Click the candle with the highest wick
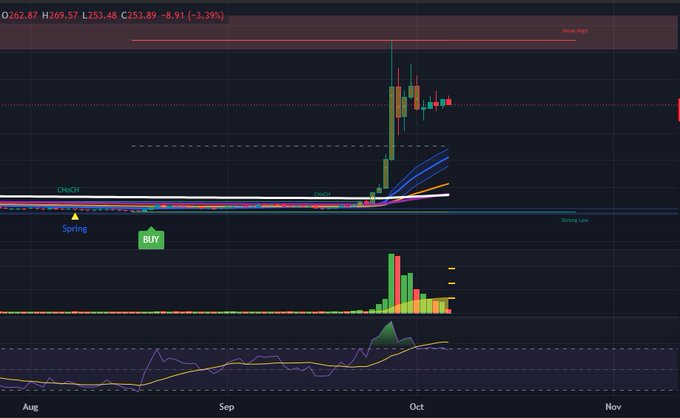Screen dimensions: 680x418 (x=392, y=123)
